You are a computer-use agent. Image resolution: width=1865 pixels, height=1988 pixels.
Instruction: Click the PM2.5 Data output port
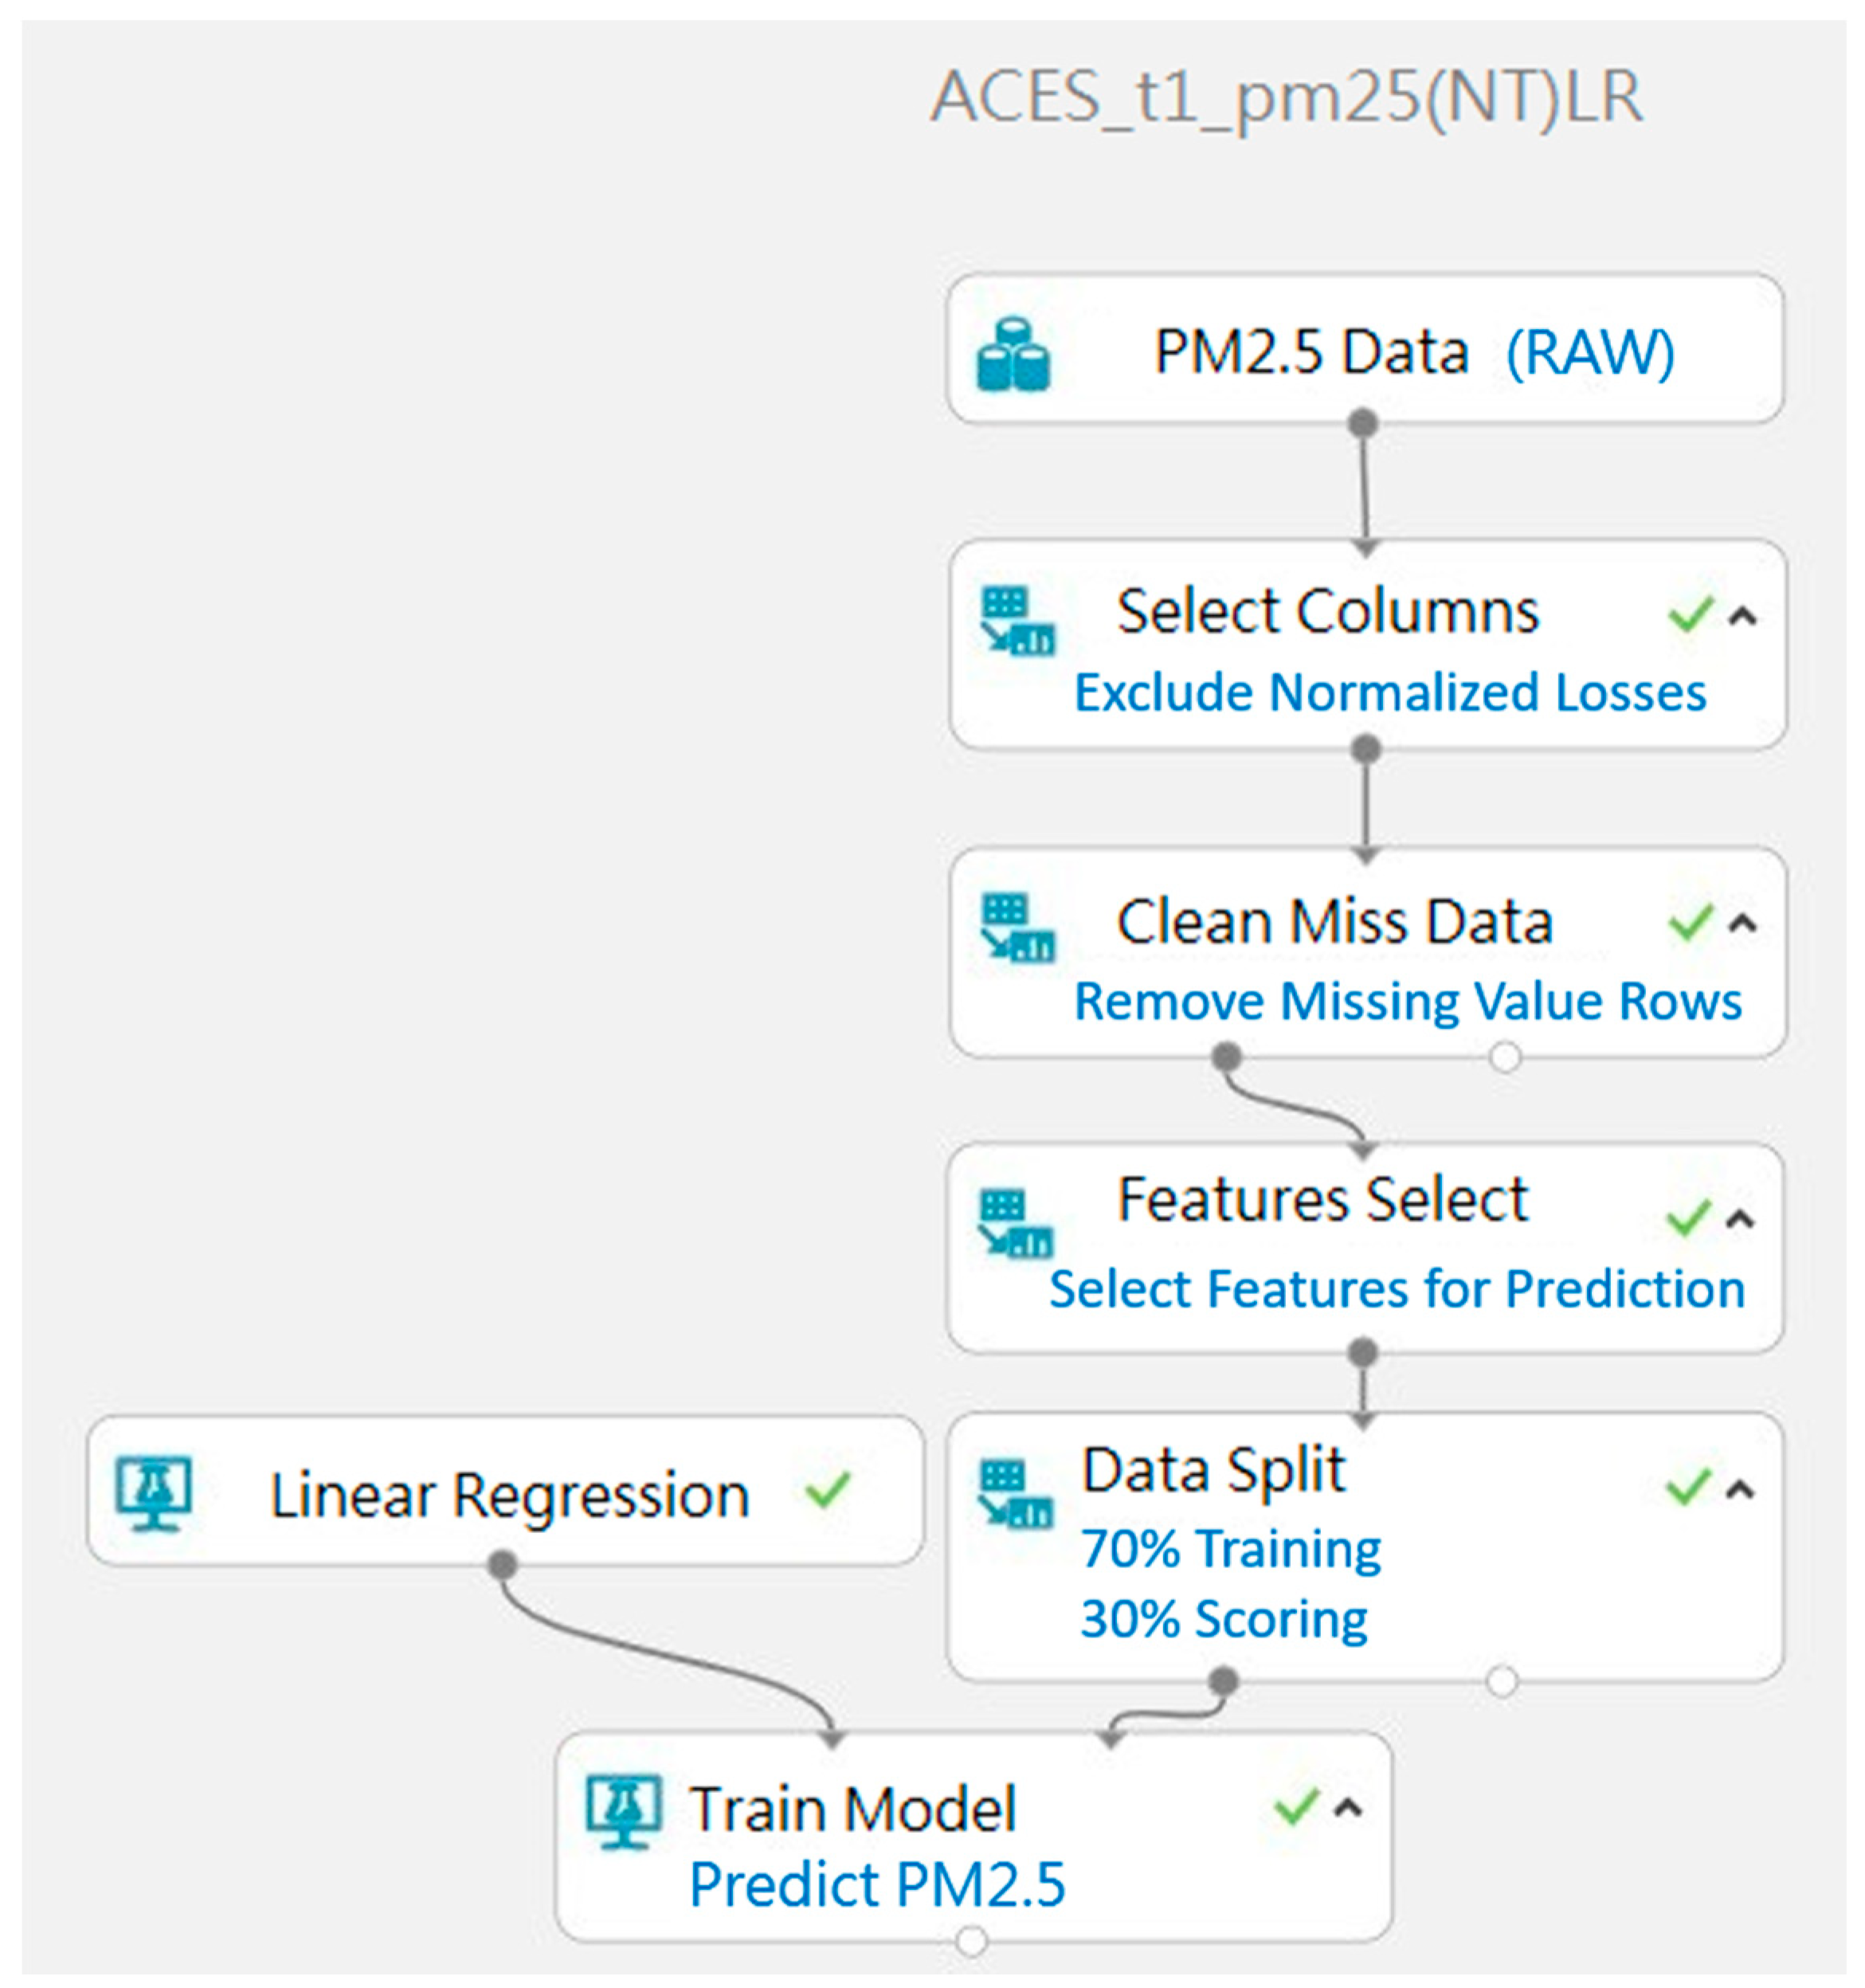(1363, 423)
